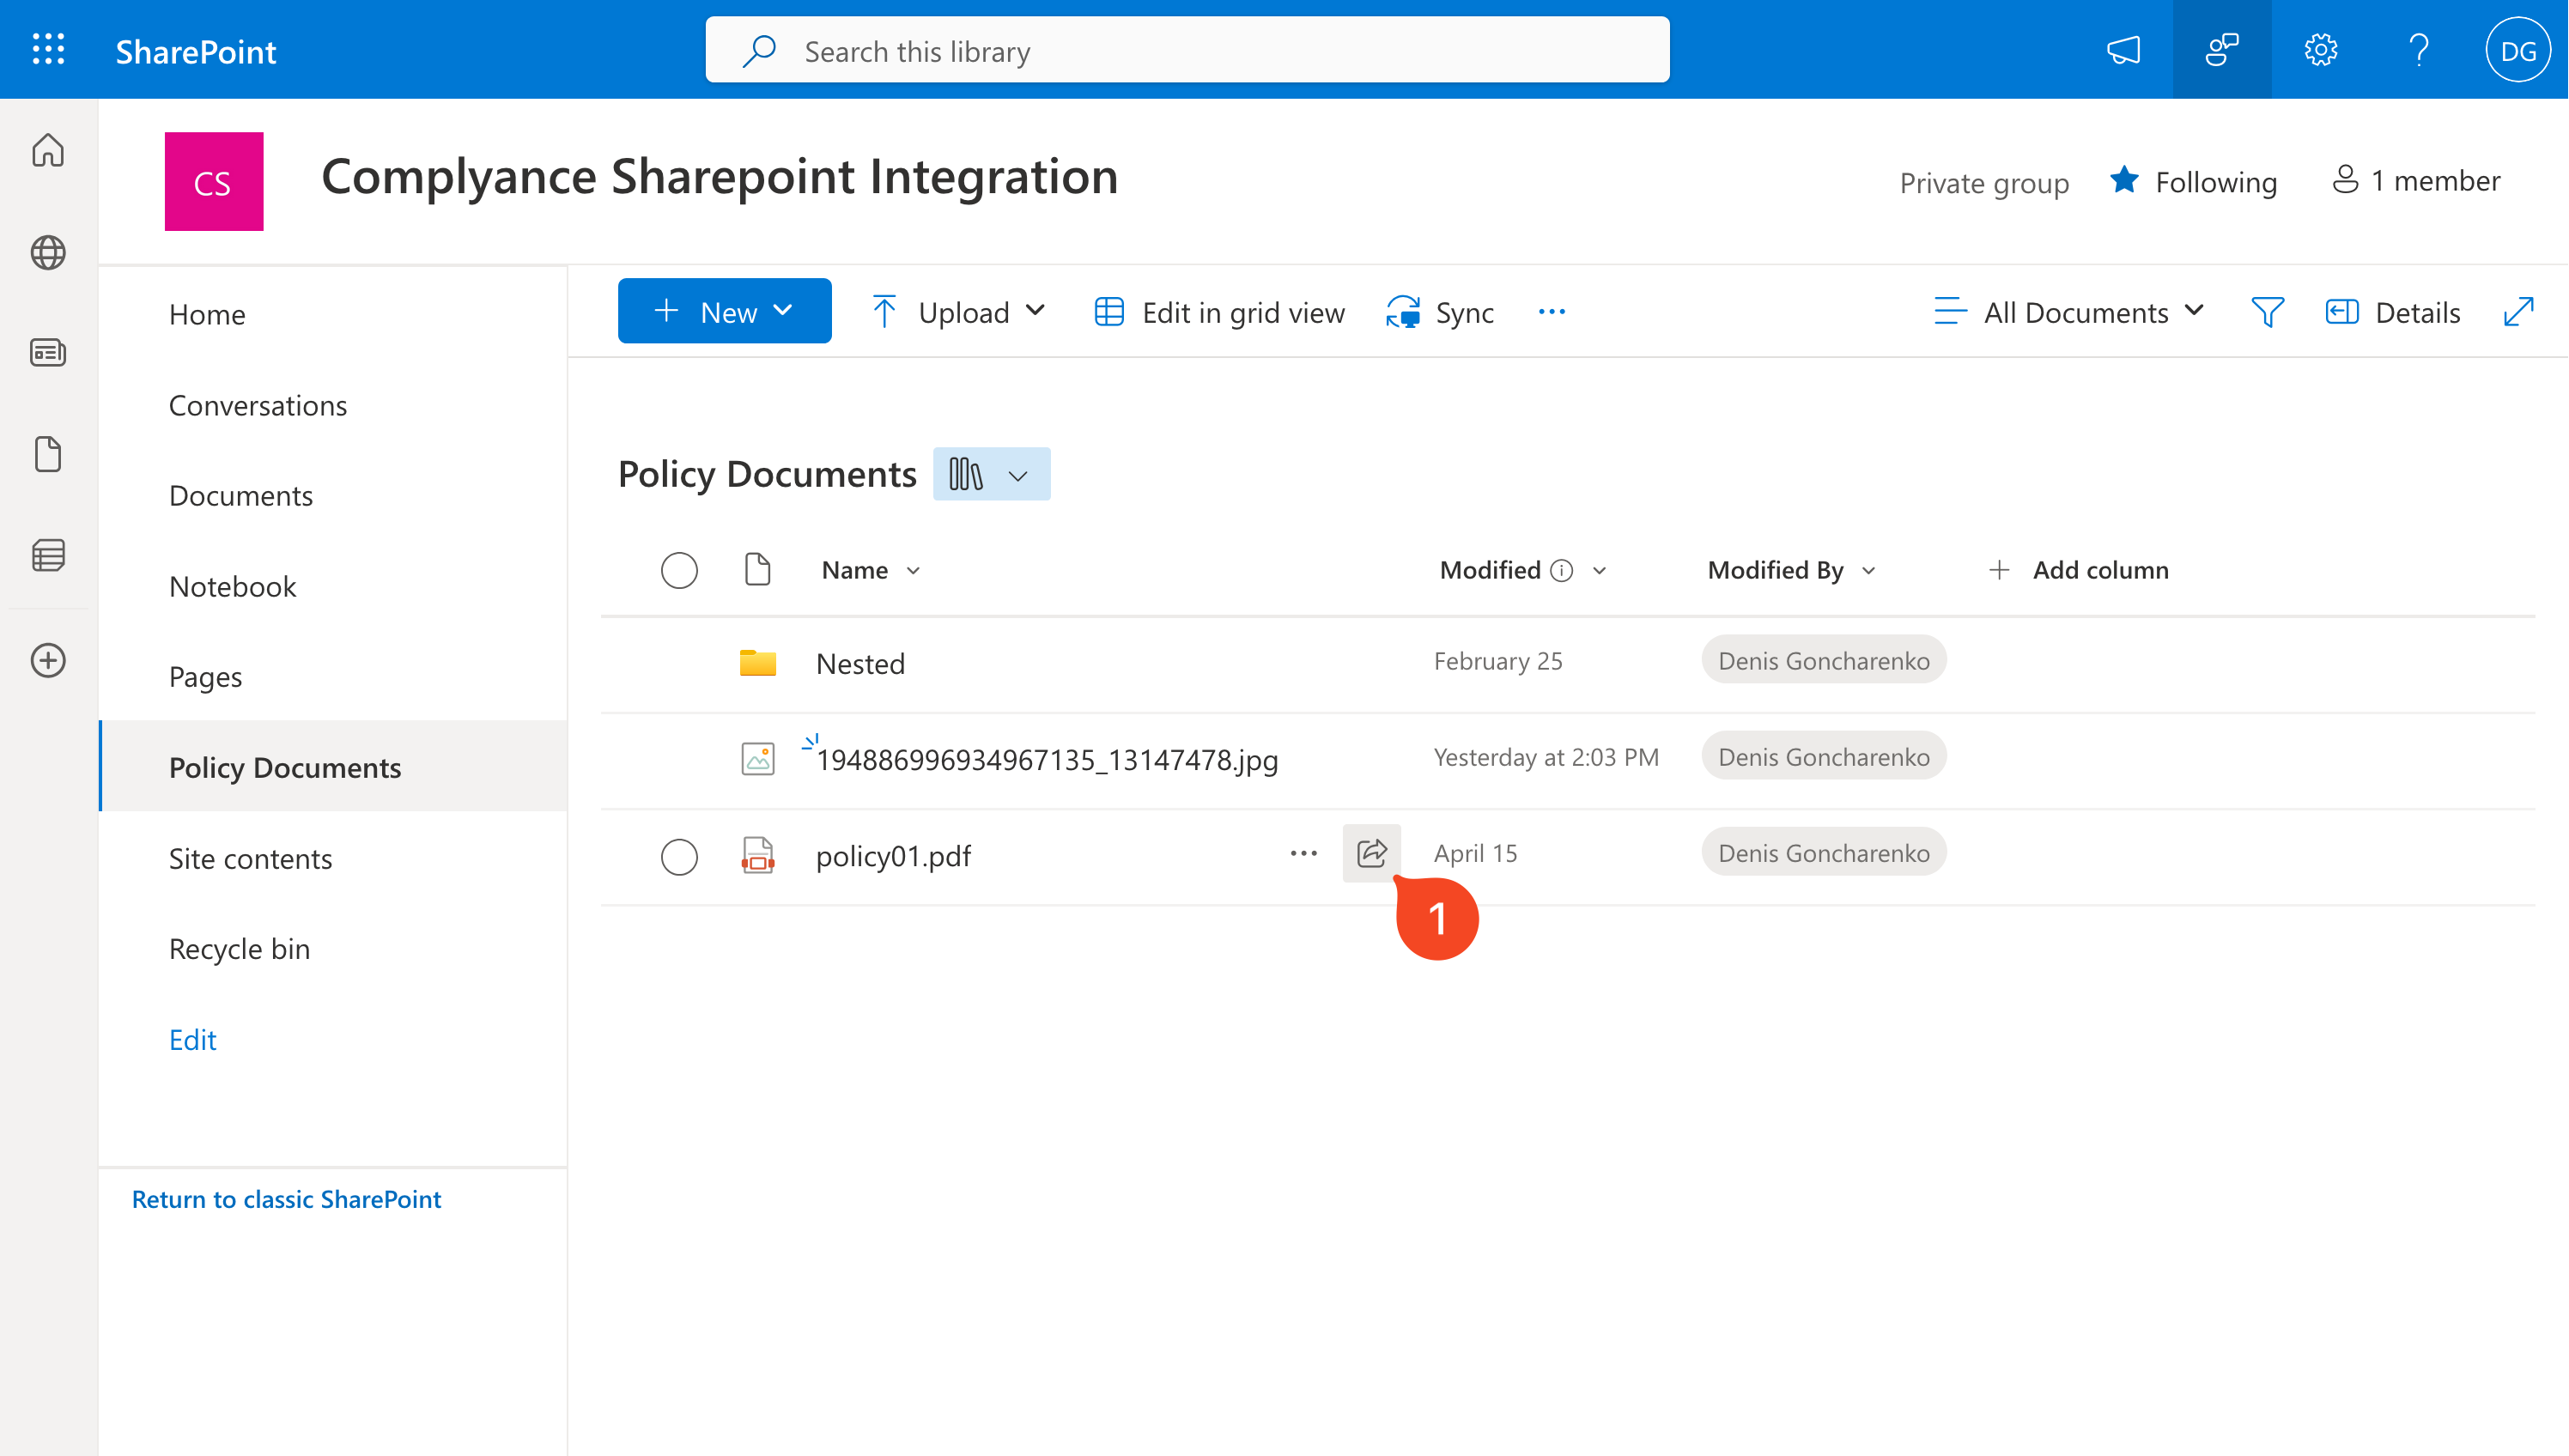Click Denis Goncharenko on the jpg row
2569x1456 pixels.
(1823, 756)
